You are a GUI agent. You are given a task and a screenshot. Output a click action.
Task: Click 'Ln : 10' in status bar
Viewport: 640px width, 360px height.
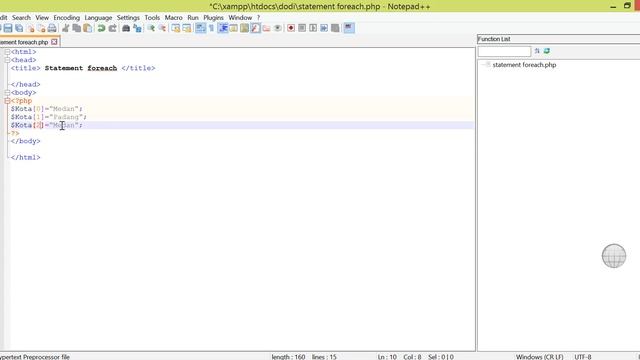pos(387,357)
